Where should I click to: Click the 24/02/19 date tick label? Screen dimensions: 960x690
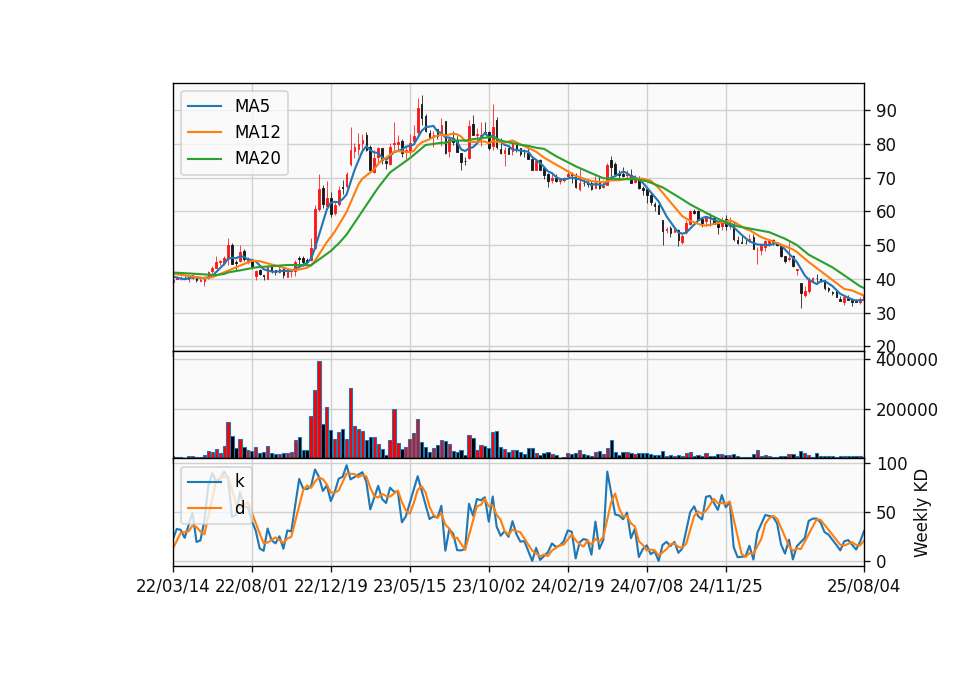(568, 586)
